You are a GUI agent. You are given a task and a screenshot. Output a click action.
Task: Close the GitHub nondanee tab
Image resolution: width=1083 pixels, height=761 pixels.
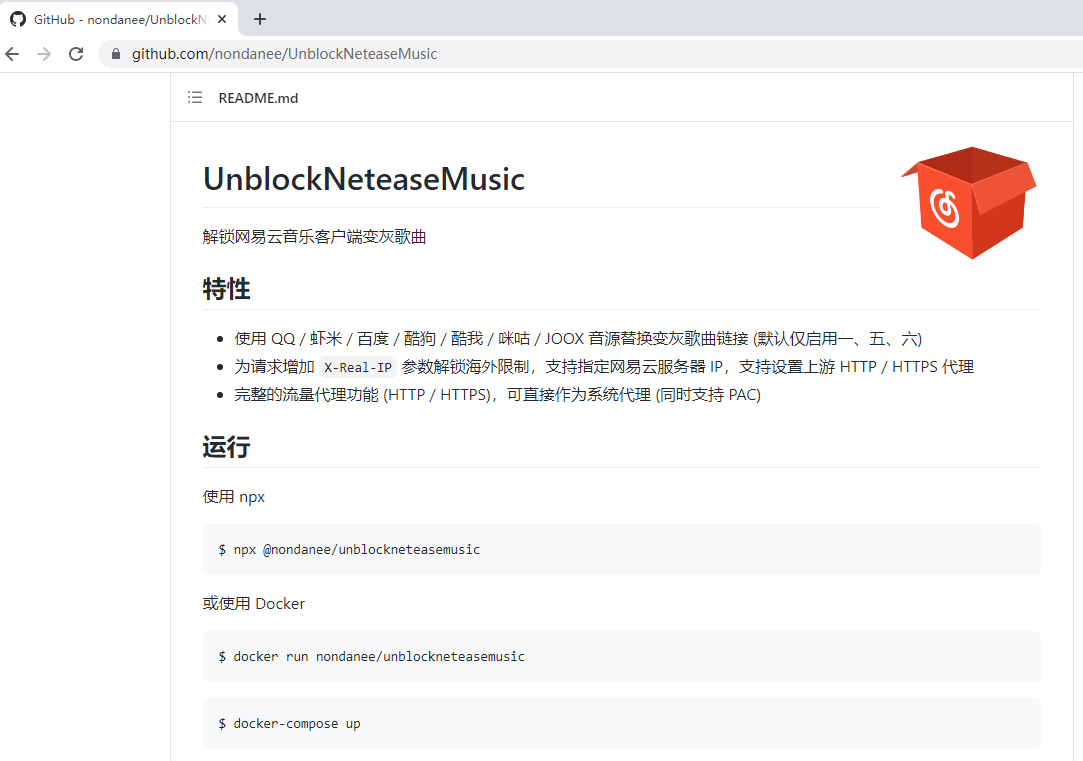222,19
